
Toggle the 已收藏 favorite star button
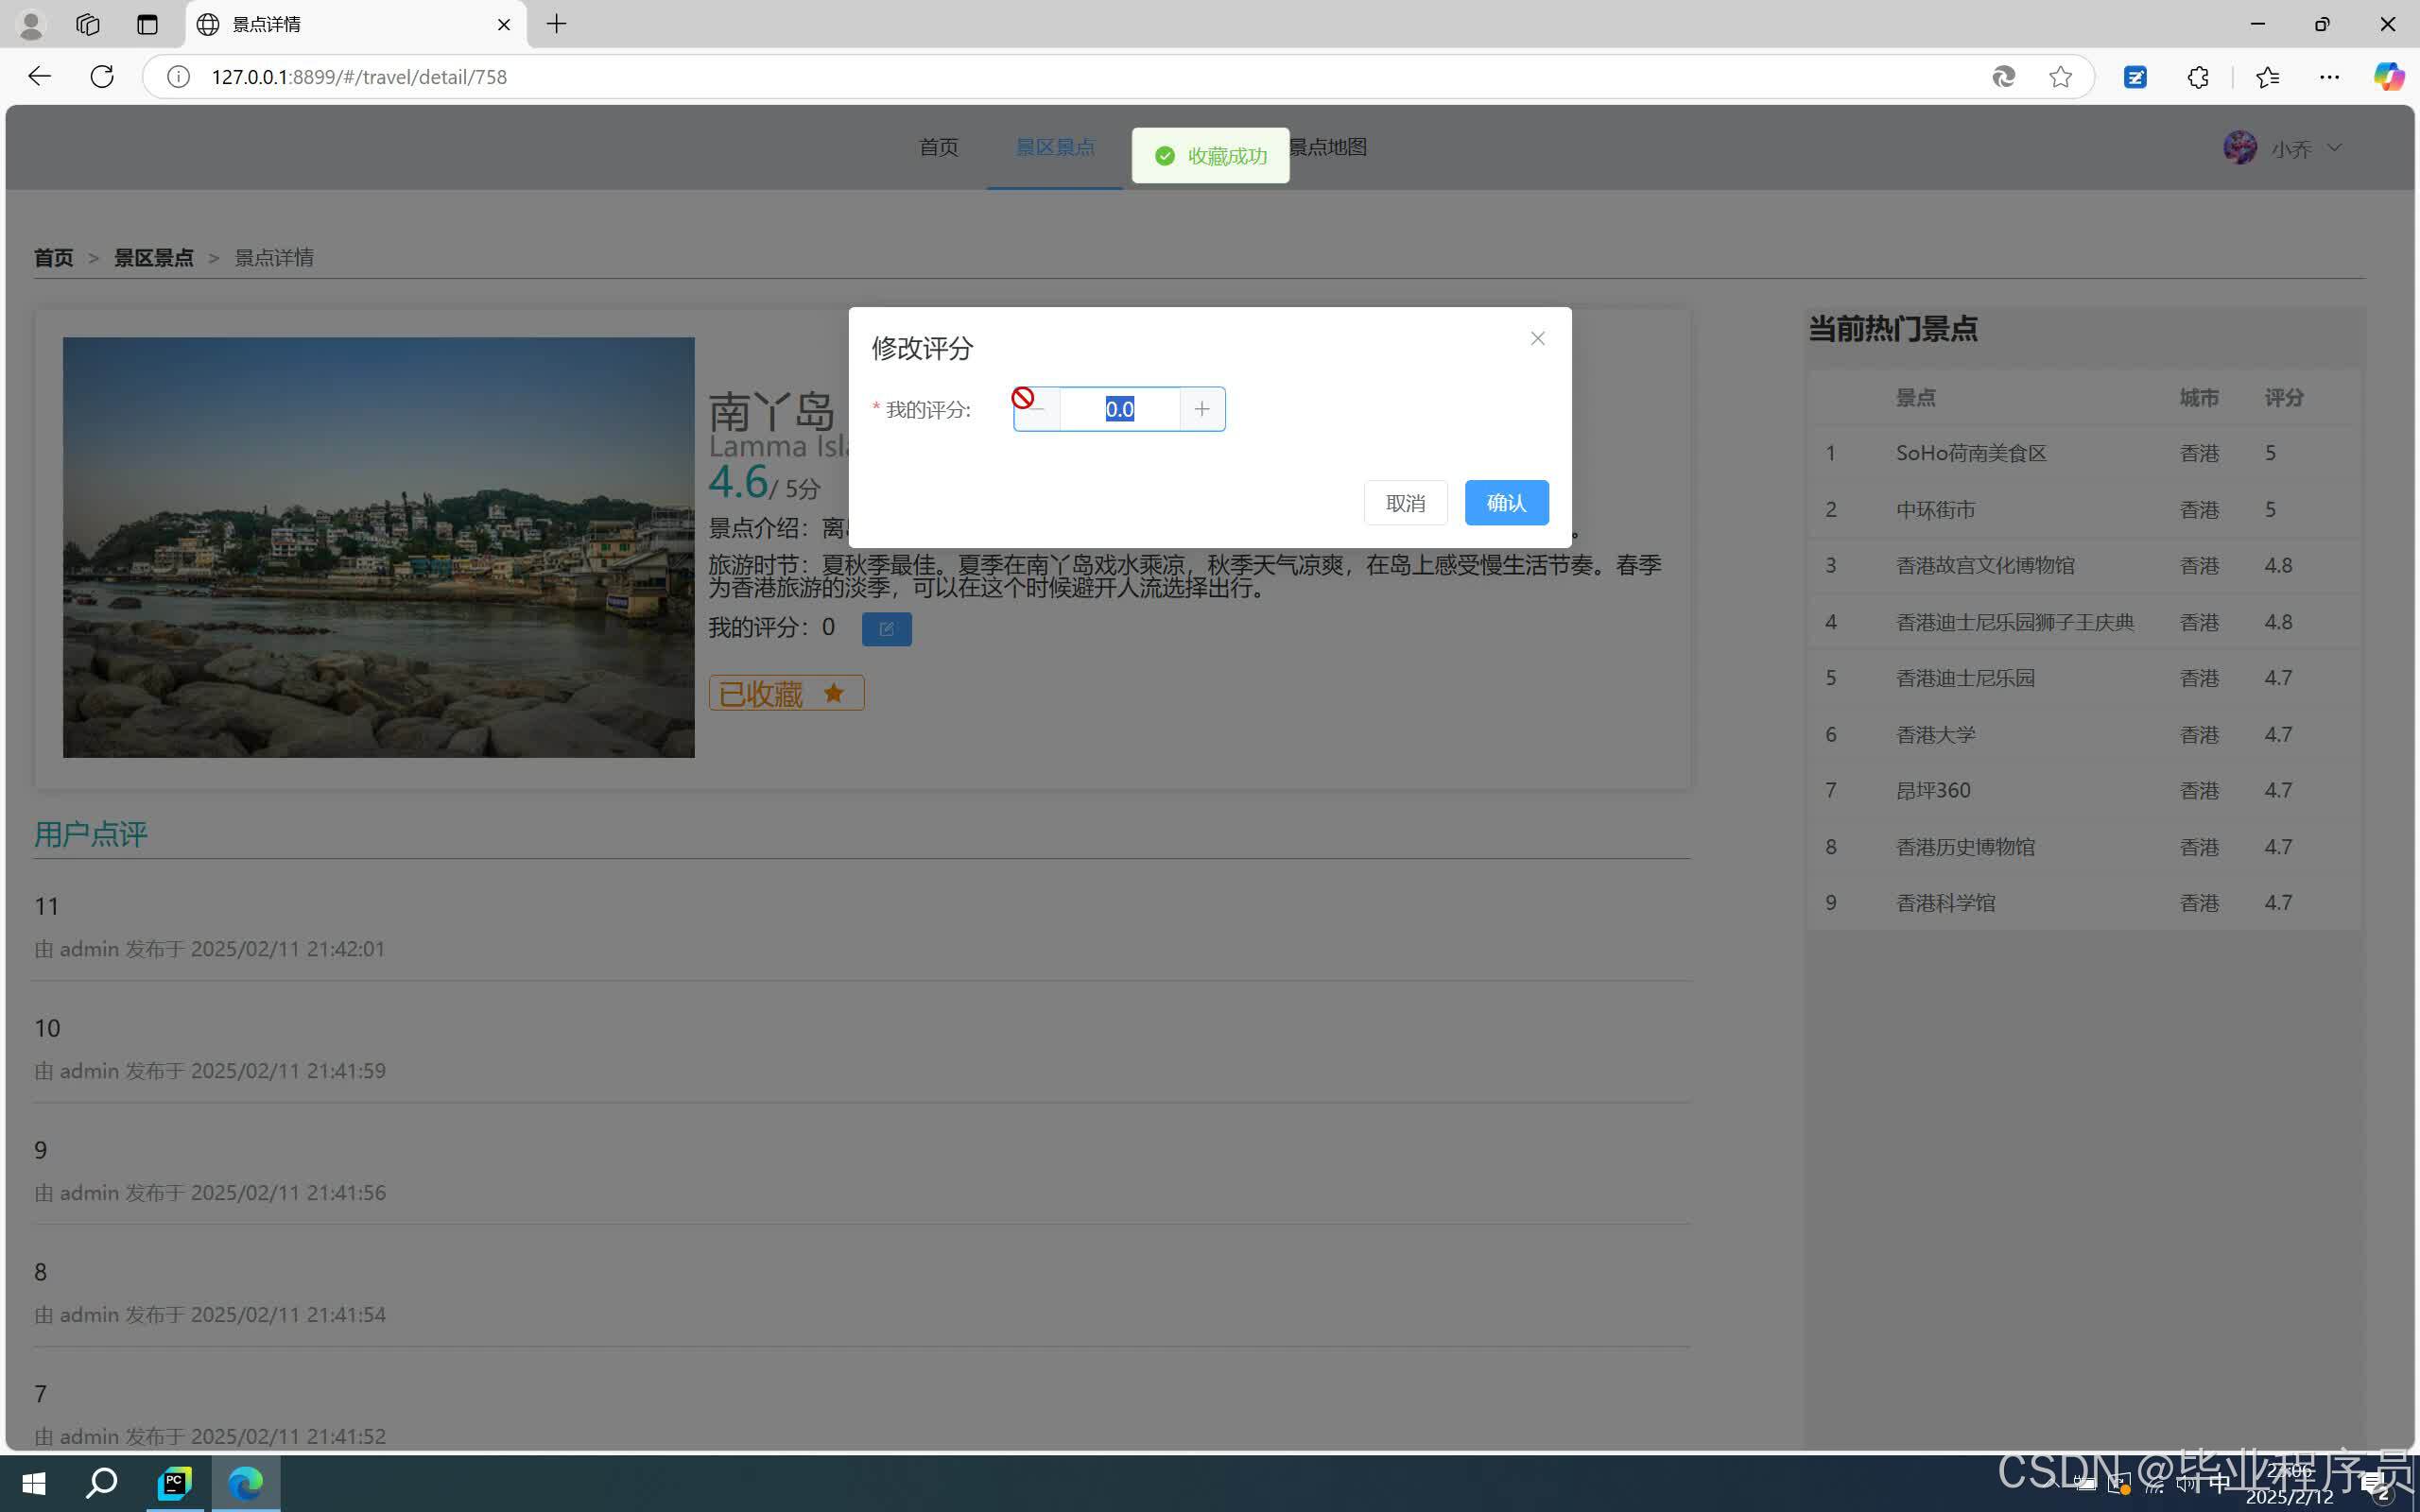[x=786, y=693]
